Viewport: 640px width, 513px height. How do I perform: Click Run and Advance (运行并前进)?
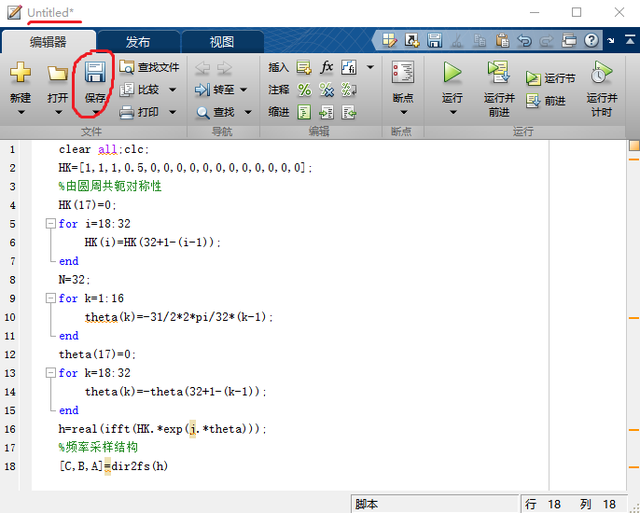[499, 88]
